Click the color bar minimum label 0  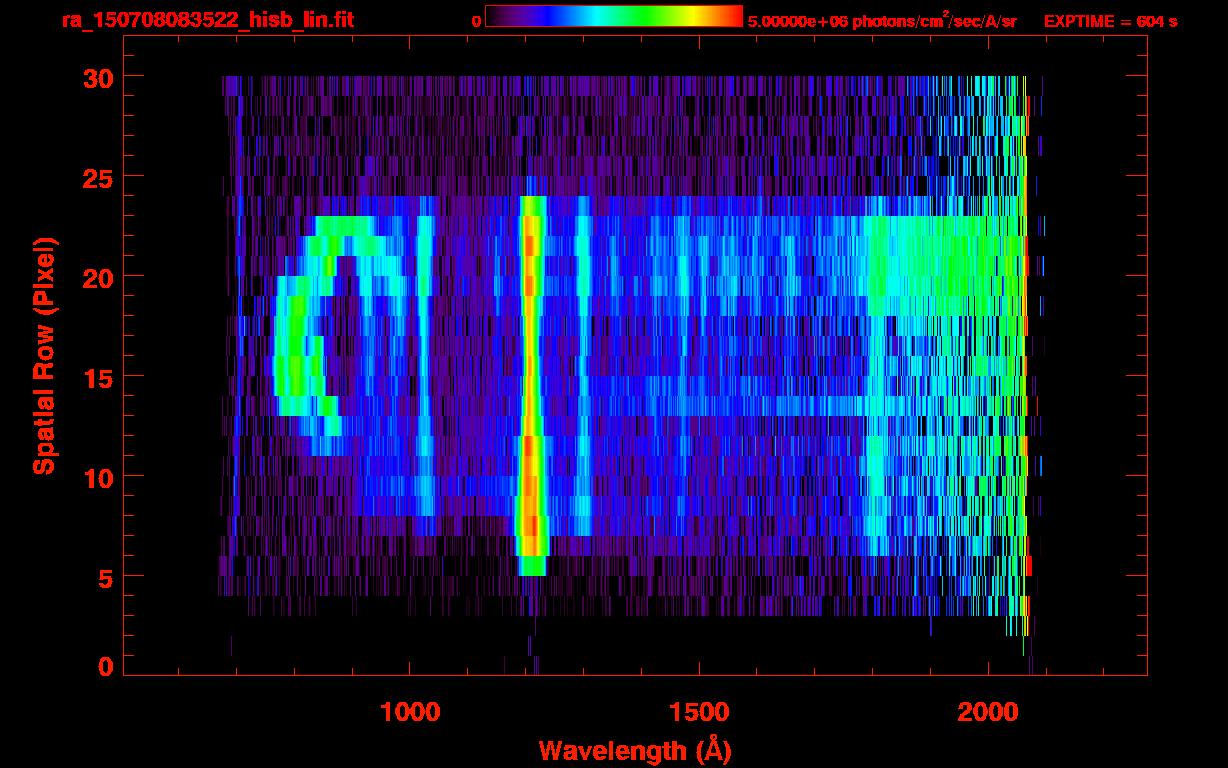476,21
